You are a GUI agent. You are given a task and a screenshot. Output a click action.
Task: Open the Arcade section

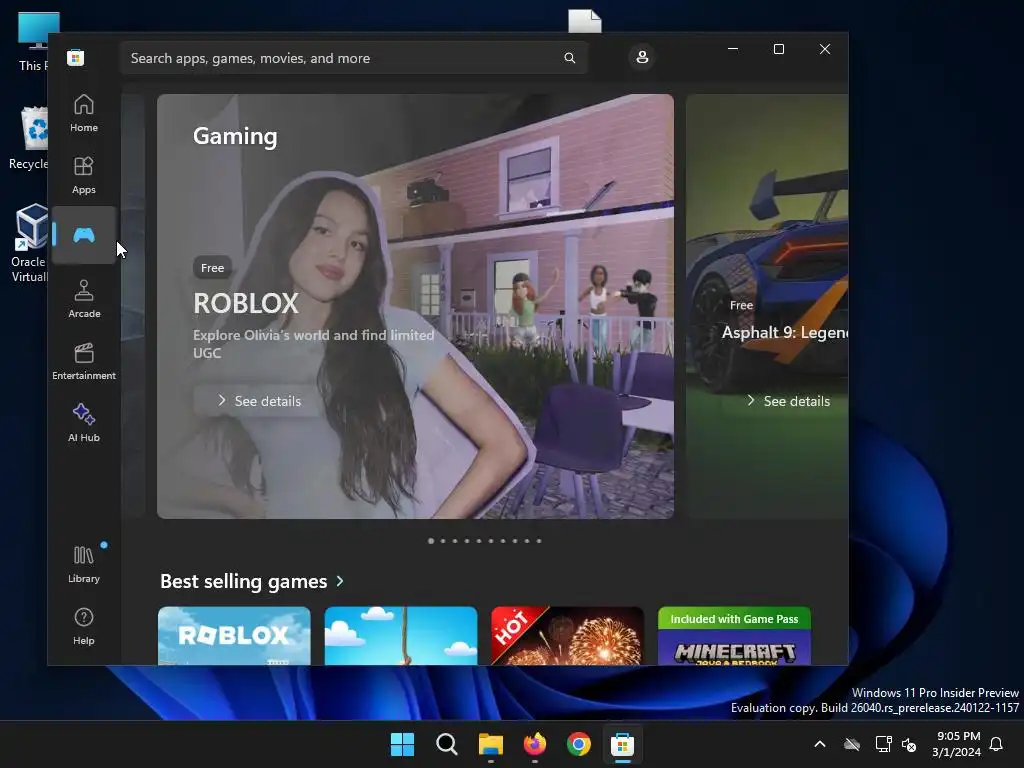(x=84, y=299)
